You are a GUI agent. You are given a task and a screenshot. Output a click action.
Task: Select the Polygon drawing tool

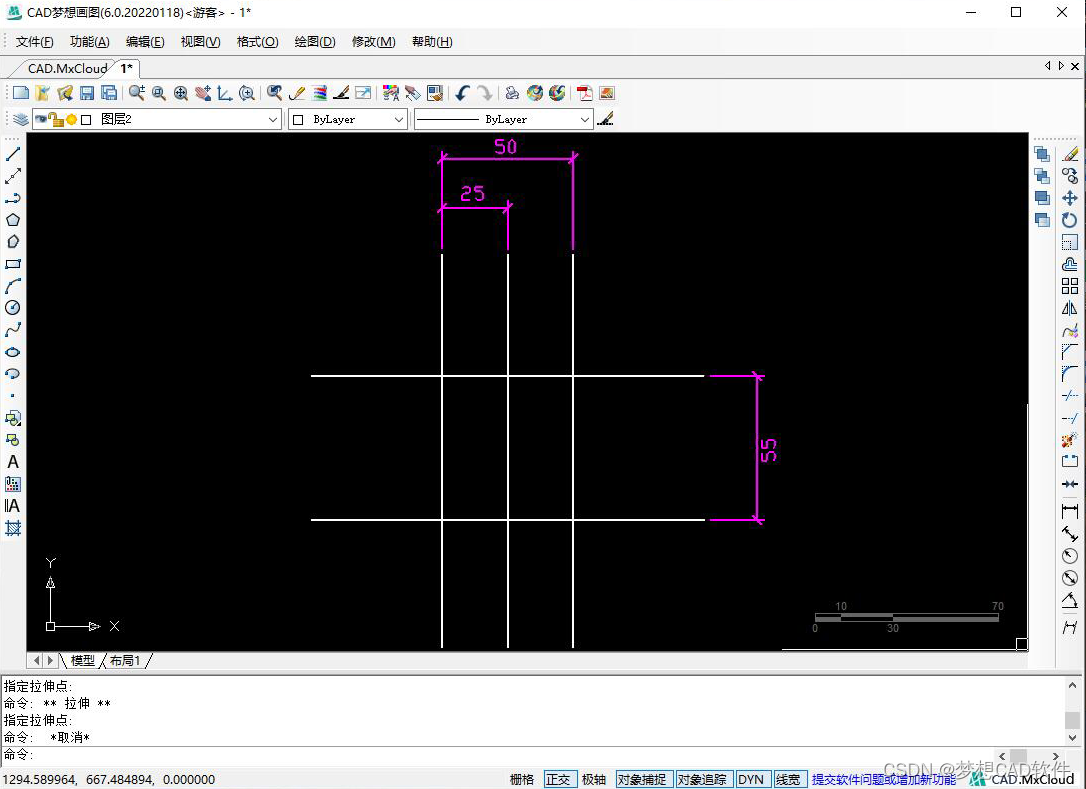click(12, 220)
